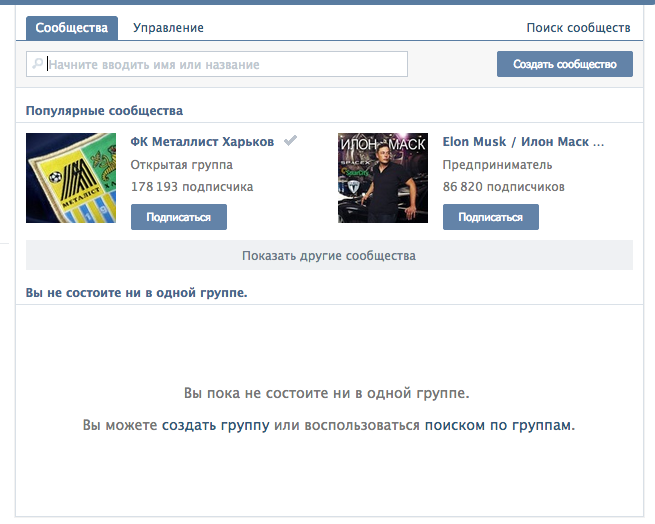Open Elon Musk / Илон Маск community title
This screenshot has width=655, height=524.
pyautogui.click(x=523, y=142)
